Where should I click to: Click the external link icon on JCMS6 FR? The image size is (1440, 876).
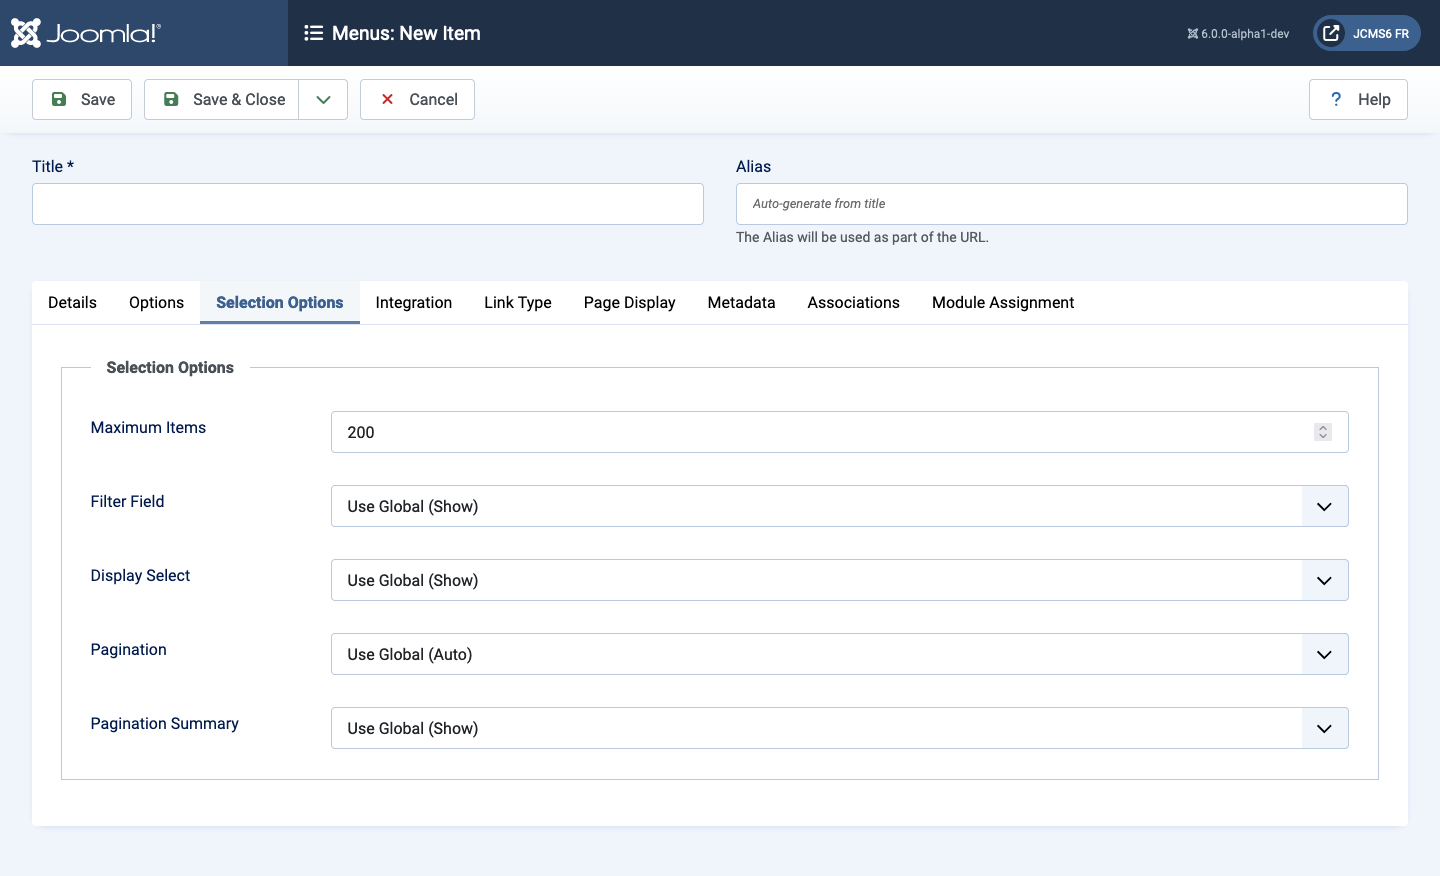[x=1331, y=32]
